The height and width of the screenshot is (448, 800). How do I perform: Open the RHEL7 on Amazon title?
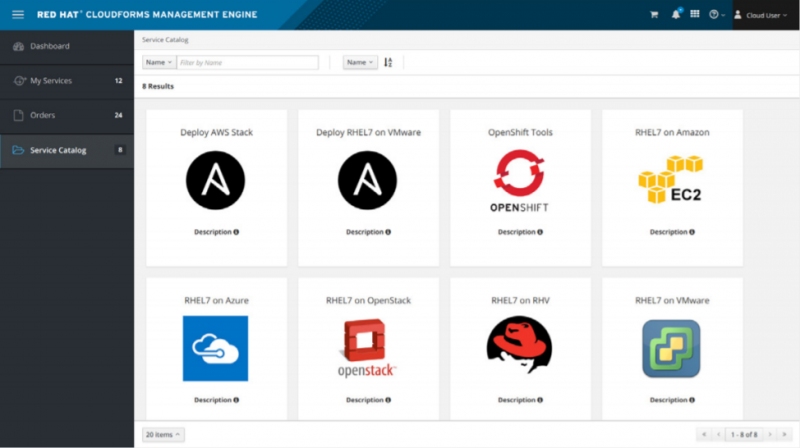(x=672, y=132)
